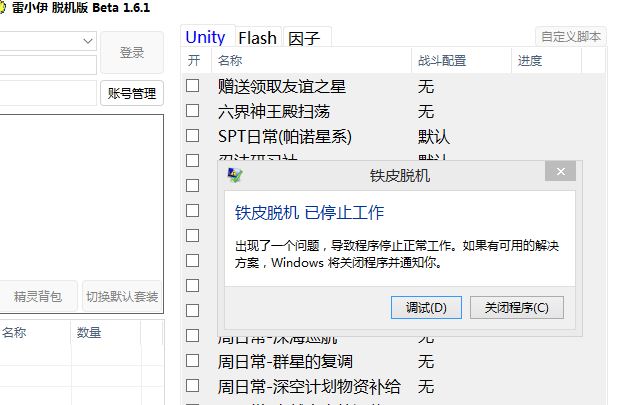Click the 关闭程序(C) button
Image resolution: width=618 pixels, height=405 pixels.
coord(516,307)
